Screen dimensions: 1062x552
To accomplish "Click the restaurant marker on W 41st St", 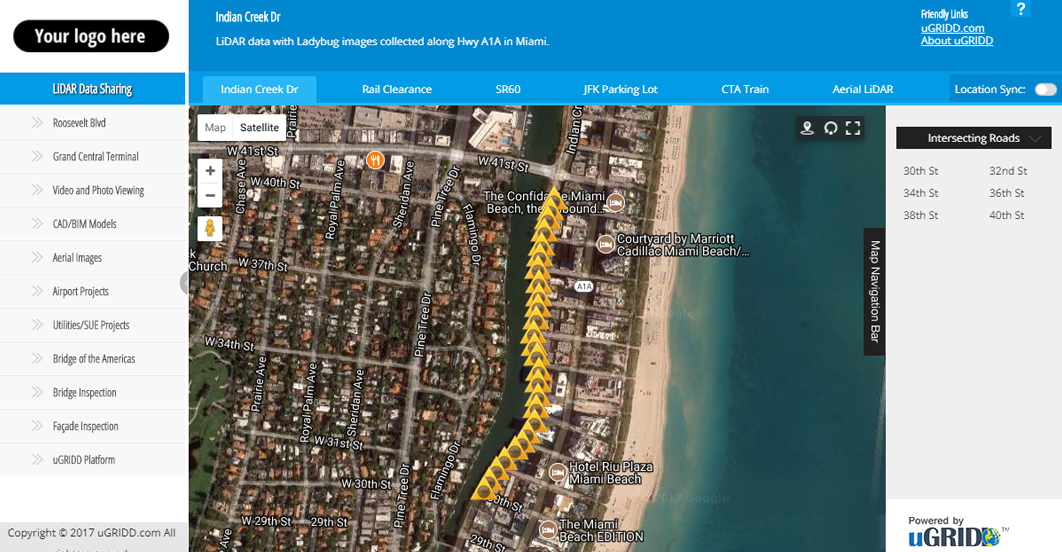I will pyautogui.click(x=376, y=159).
